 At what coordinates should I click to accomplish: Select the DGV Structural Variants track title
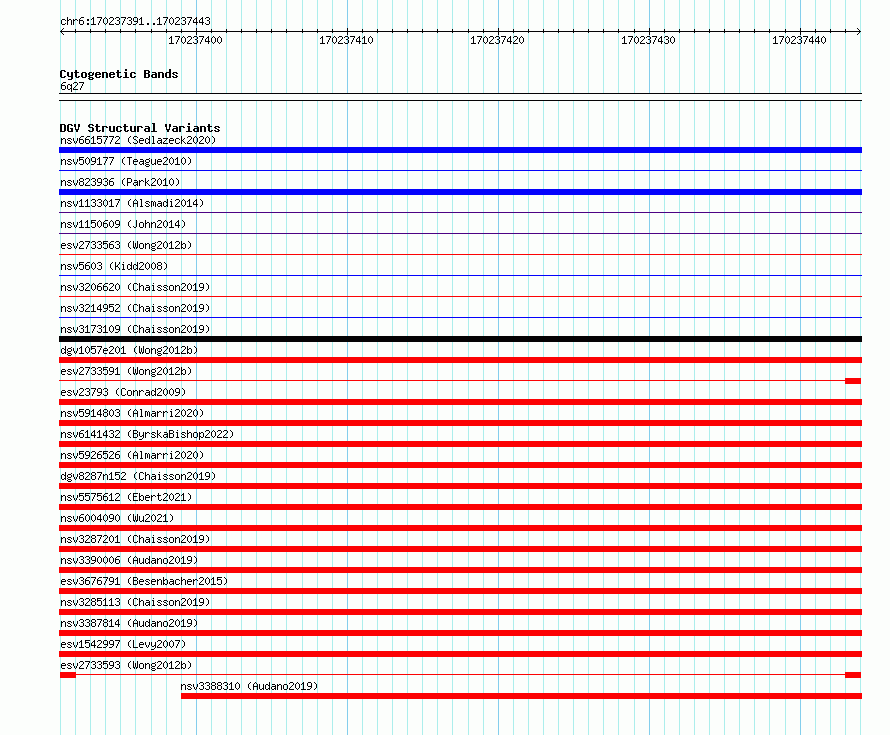[x=140, y=128]
